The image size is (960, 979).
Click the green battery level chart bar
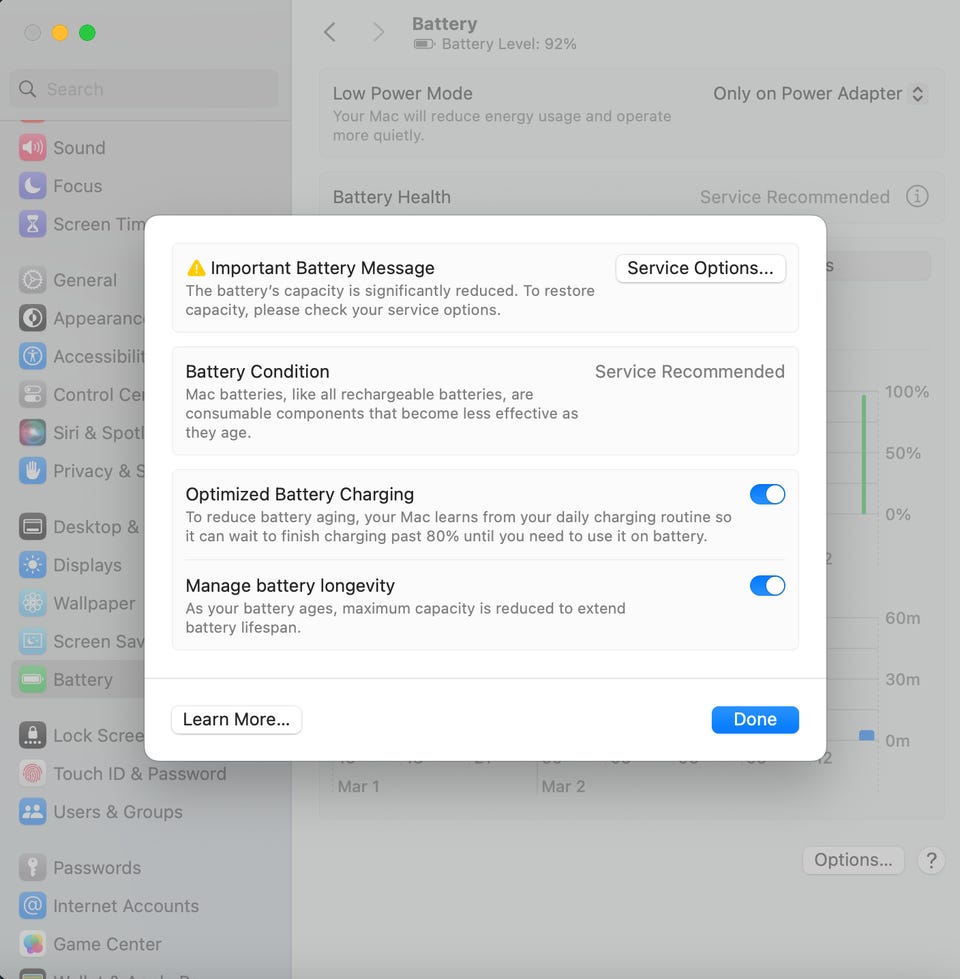(864, 454)
